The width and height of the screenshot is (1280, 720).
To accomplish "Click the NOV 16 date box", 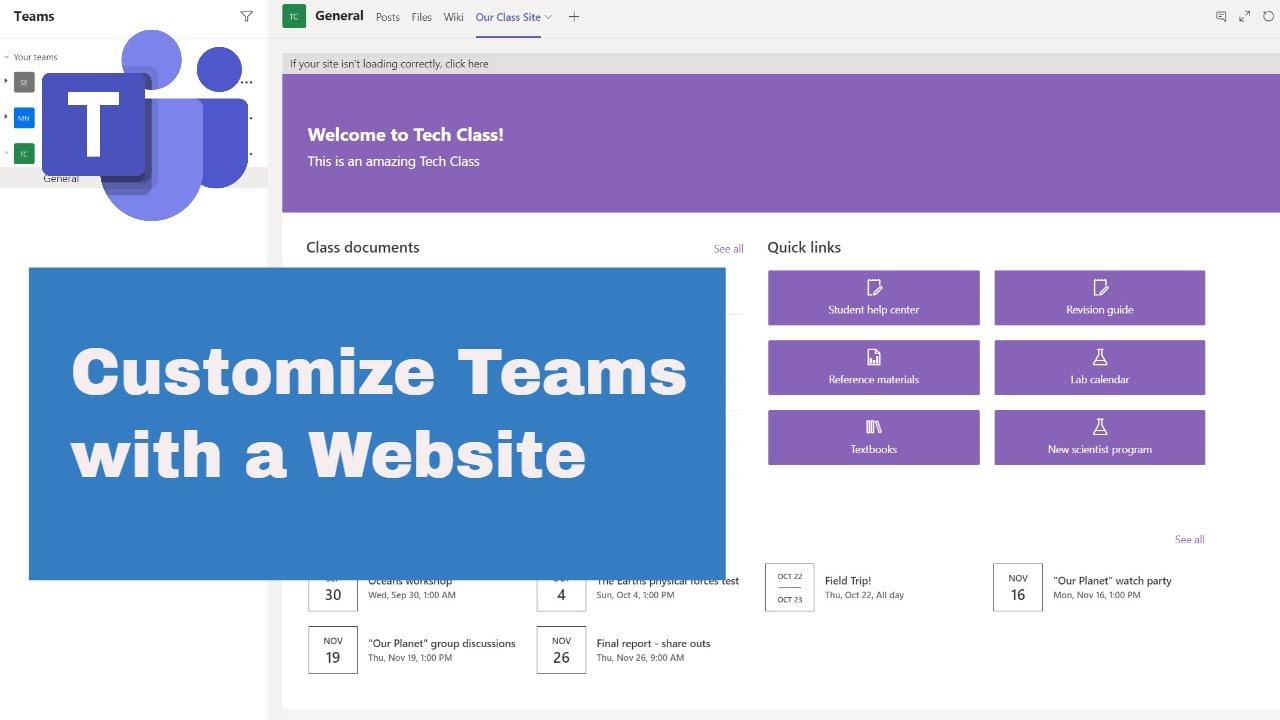I will click(x=1018, y=587).
